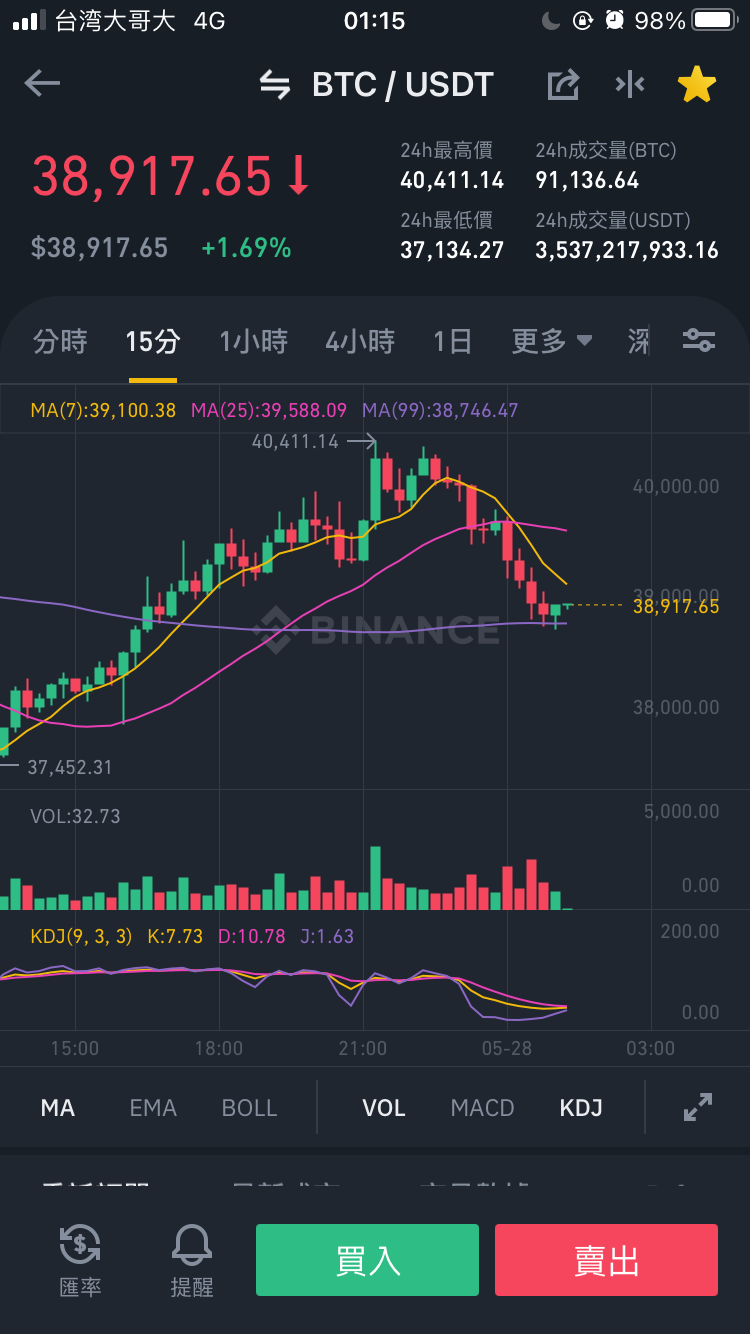Expand the 更多 interval dropdown
Image resolution: width=750 pixels, height=1334 pixels.
point(552,341)
